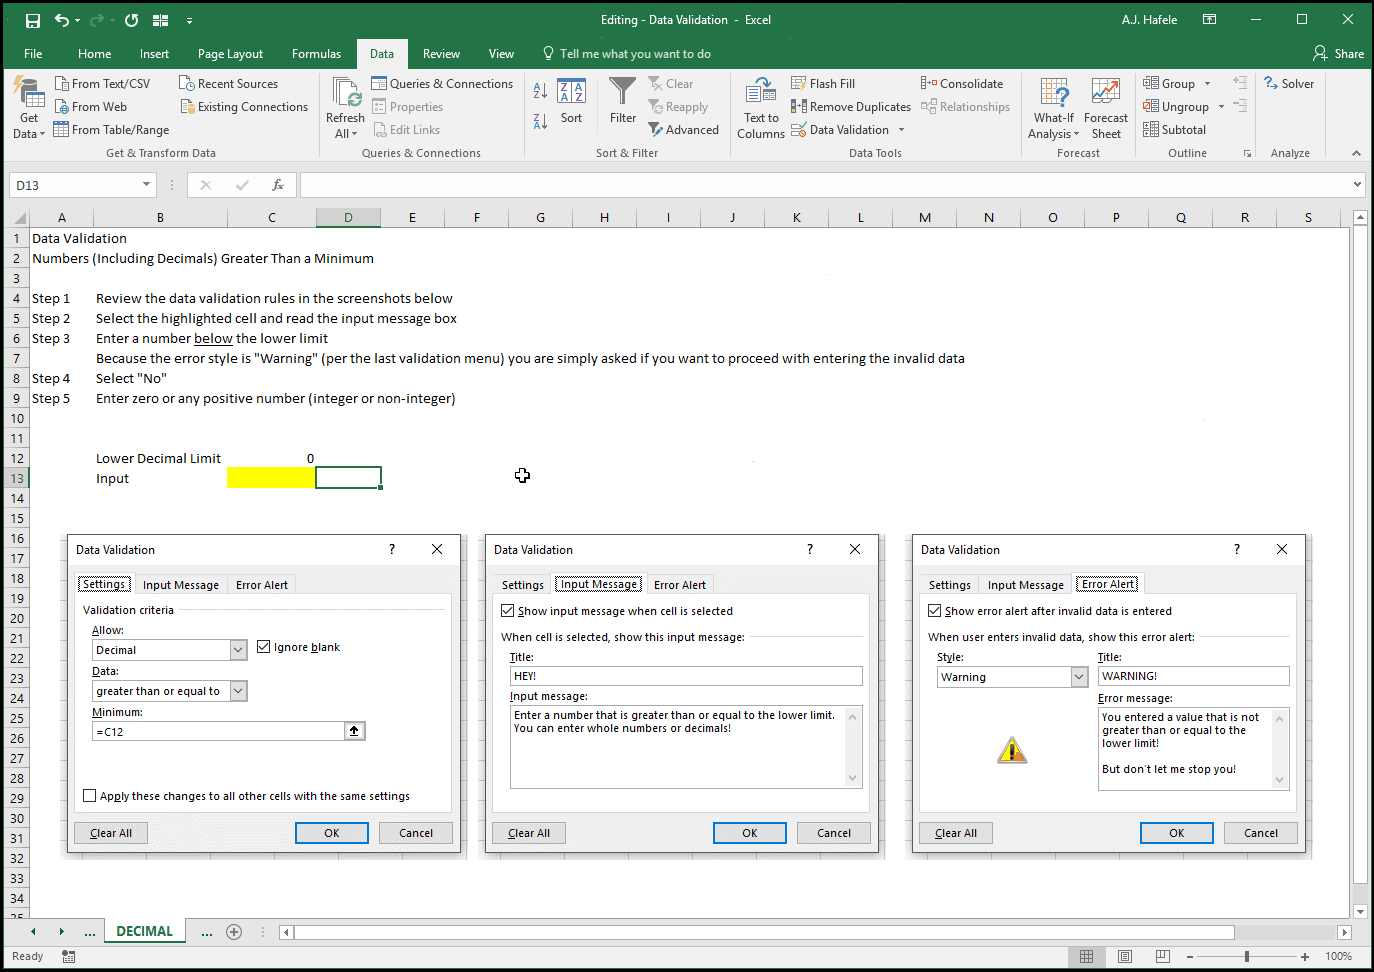This screenshot has width=1374, height=972.
Task: Switch to the Page Layout tab
Action: point(230,54)
